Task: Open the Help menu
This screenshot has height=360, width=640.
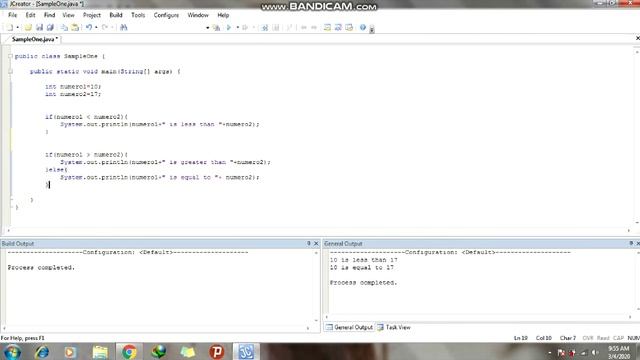Action: click(223, 15)
